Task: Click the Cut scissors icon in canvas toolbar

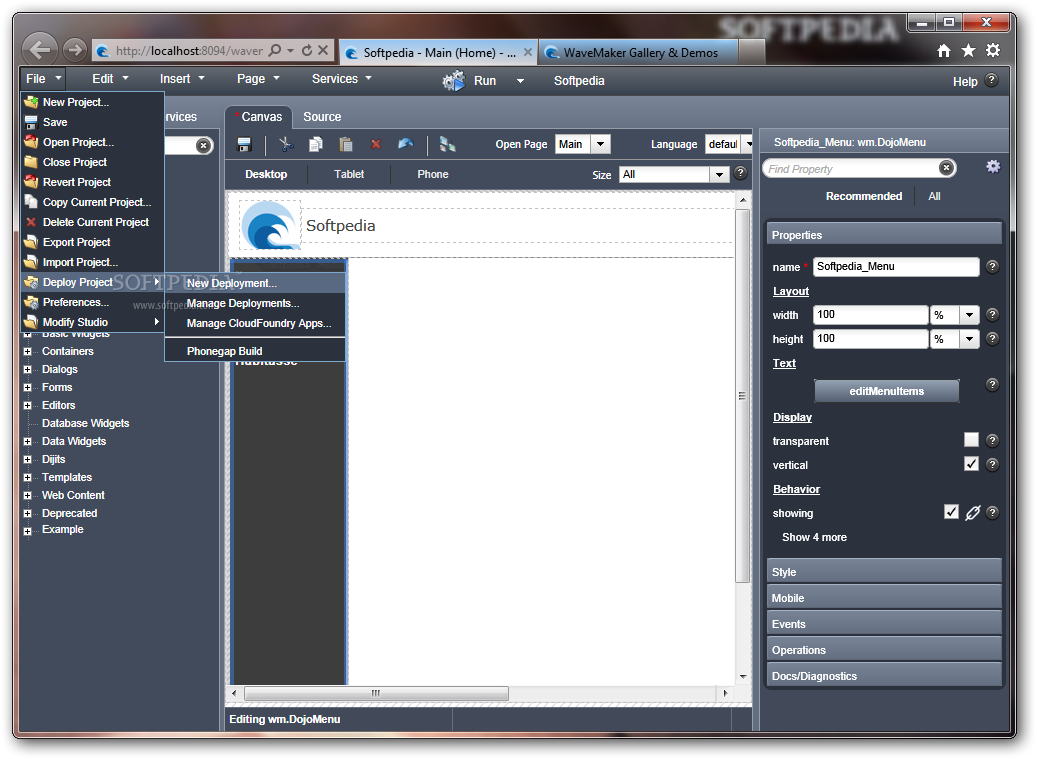Action: tap(286, 144)
